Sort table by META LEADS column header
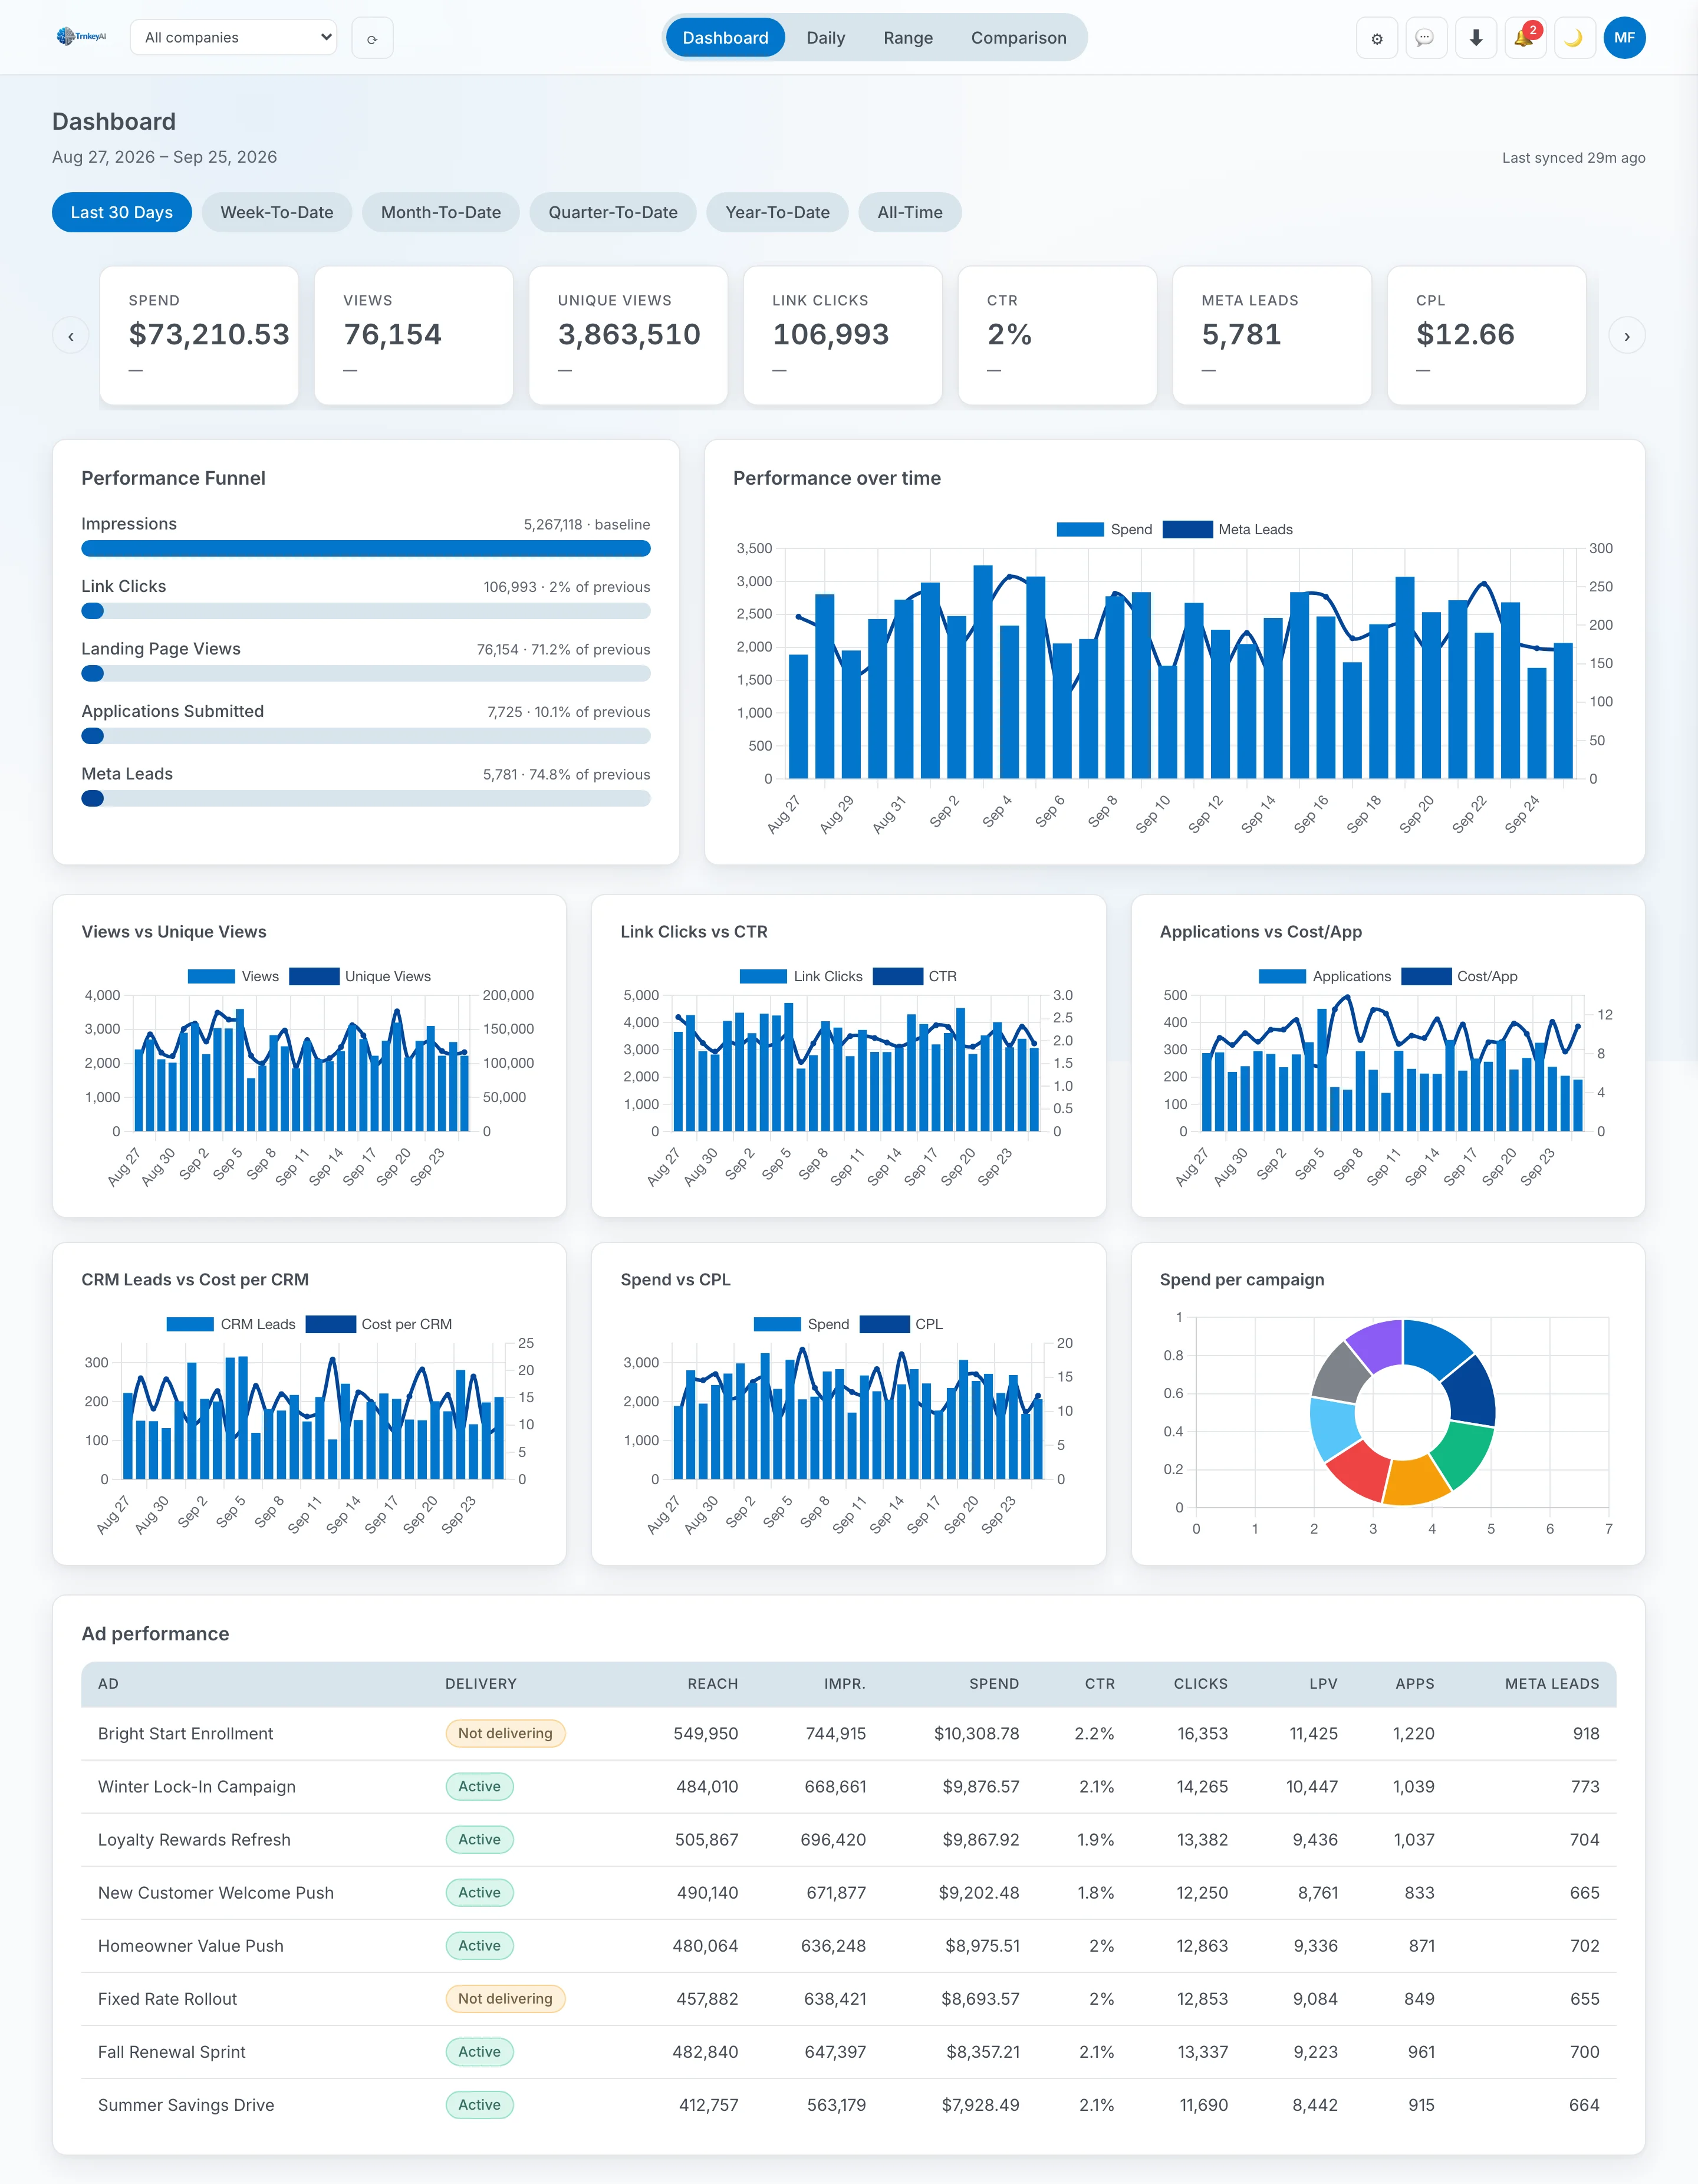1698x2184 pixels. click(x=1552, y=1684)
